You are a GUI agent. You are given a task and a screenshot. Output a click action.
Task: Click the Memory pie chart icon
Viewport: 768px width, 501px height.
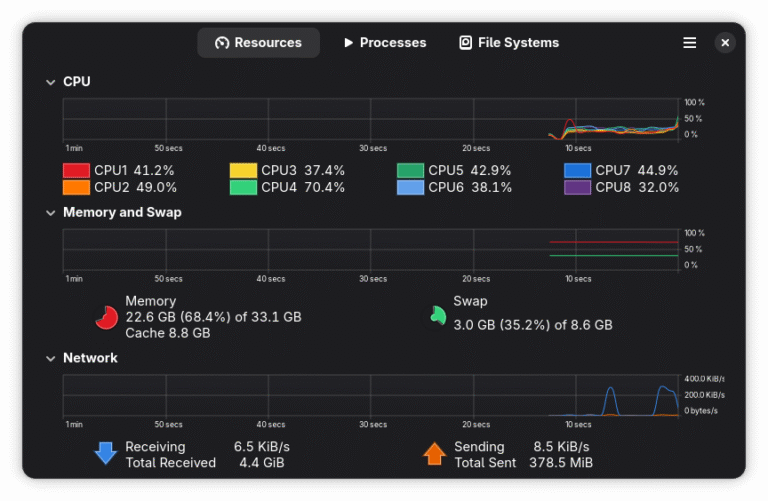106,317
